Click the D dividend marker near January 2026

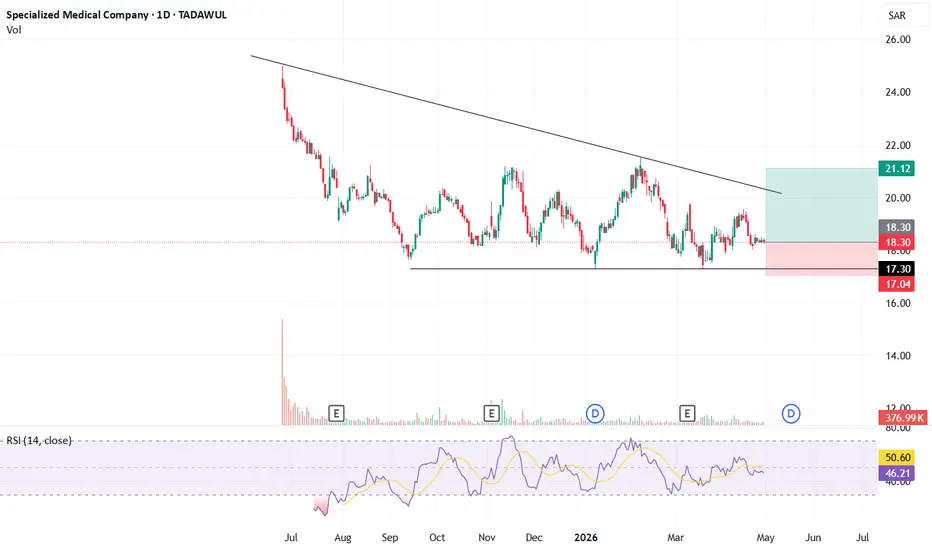coord(595,413)
